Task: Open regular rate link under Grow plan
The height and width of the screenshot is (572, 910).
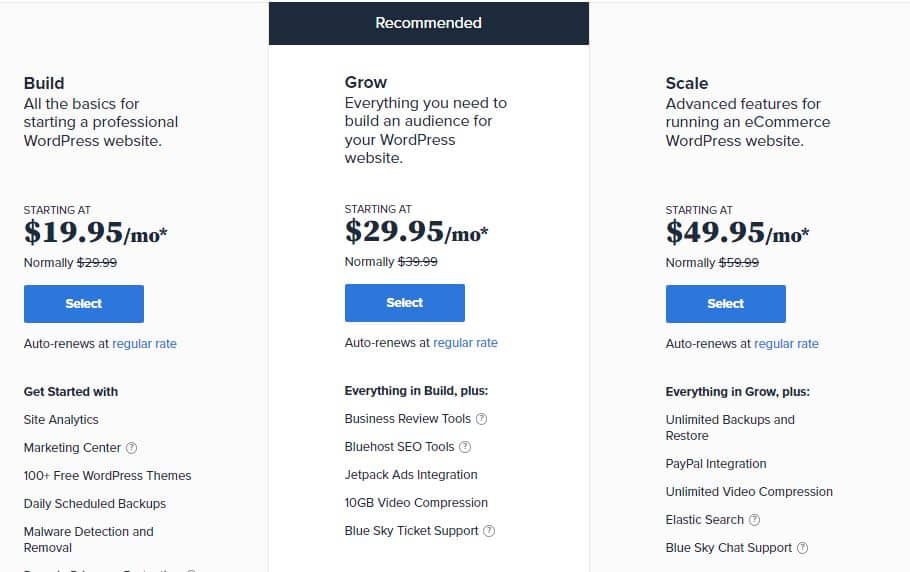Action: pyautogui.click(x=465, y=342)
